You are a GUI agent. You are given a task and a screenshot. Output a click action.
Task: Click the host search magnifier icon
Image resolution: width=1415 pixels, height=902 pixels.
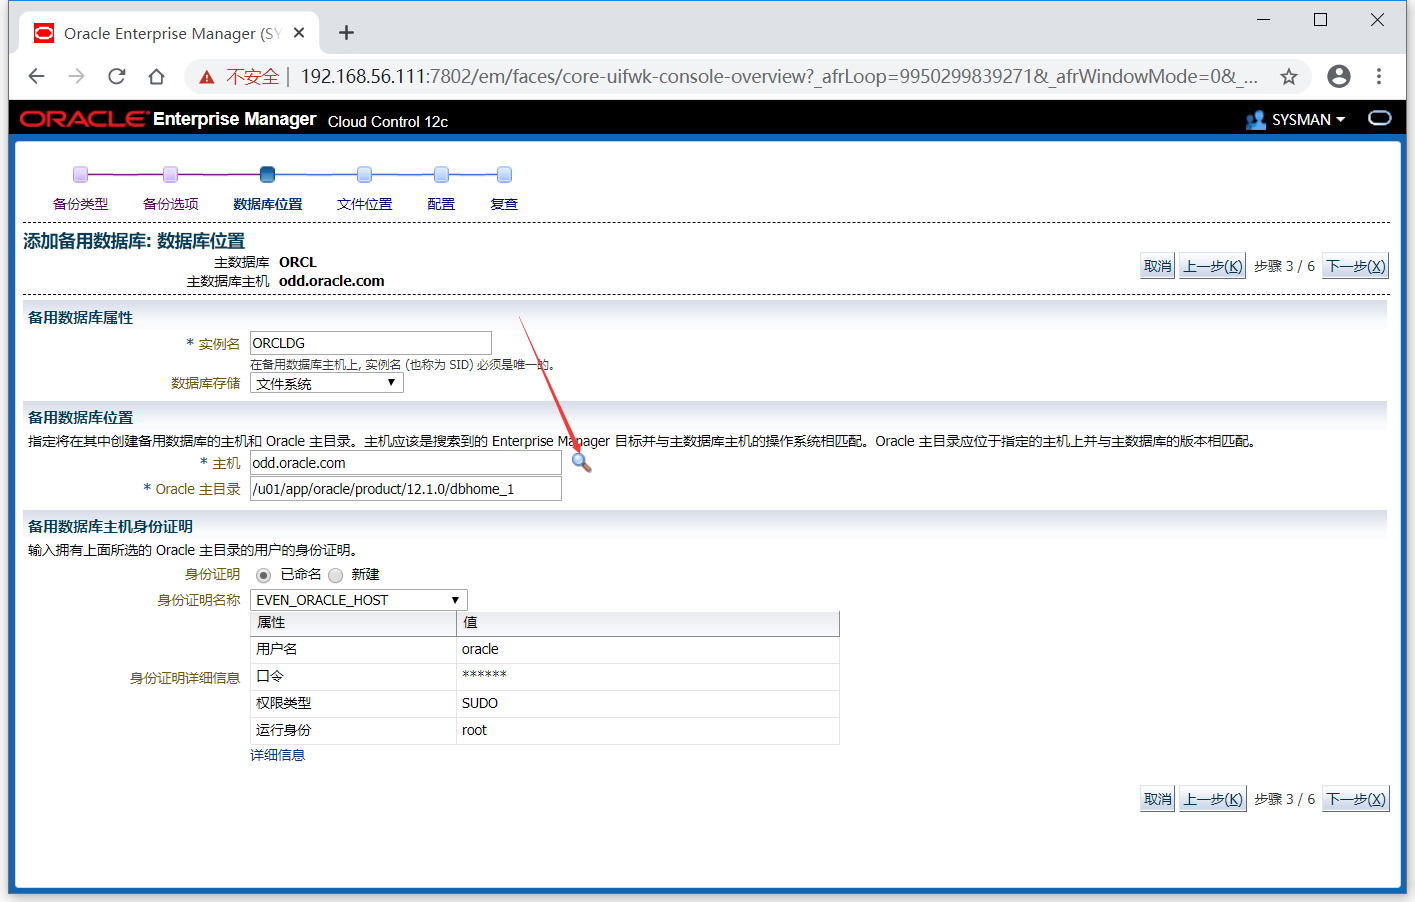click(581, 462)
